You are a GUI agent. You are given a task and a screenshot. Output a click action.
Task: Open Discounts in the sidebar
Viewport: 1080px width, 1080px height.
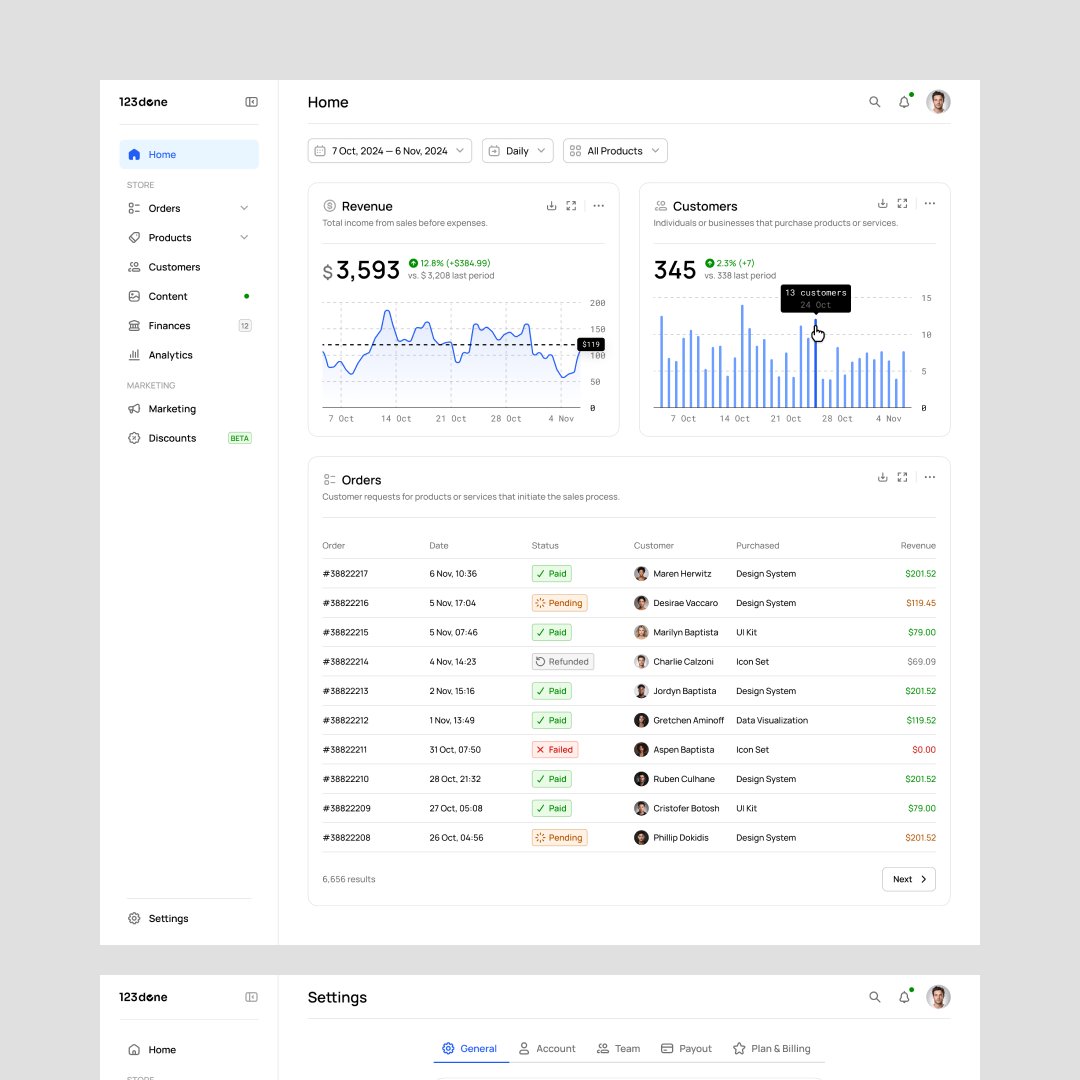pos(189,438)
